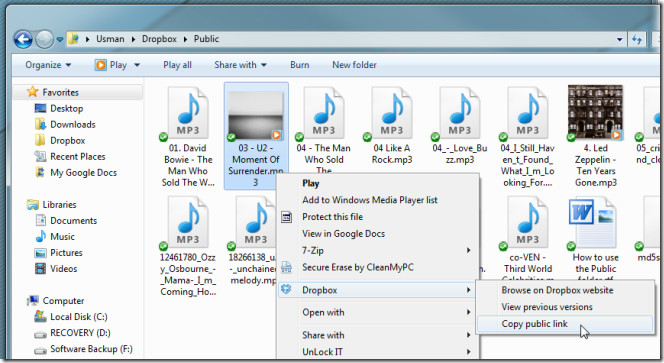The height and width of the screenshot is (363, 664).
Task: Select the Led Zeppelin Ten Years Gone thumbnail
Action: (x=595, y=112)
